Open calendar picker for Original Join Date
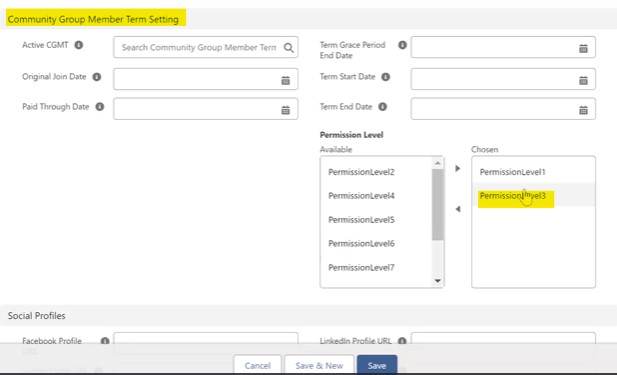This screenshot has height=375, width=617. click(286, 80)
